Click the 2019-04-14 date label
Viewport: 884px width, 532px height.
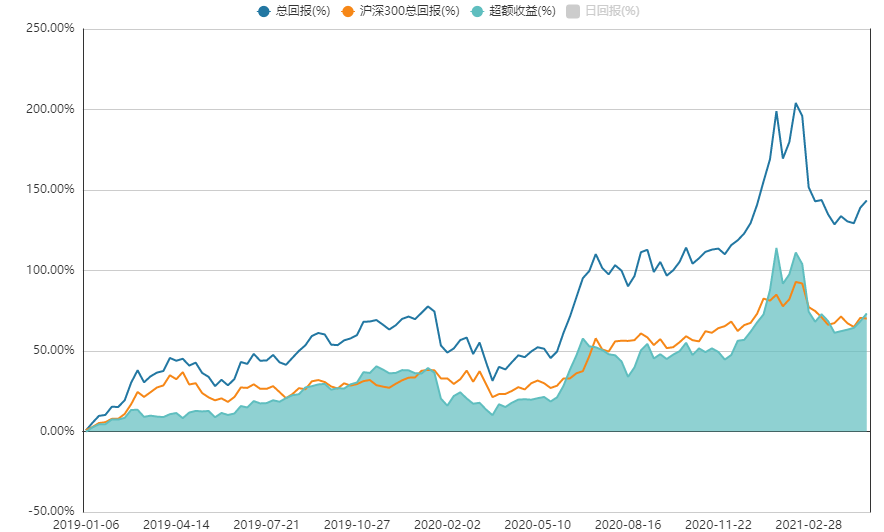176,525
